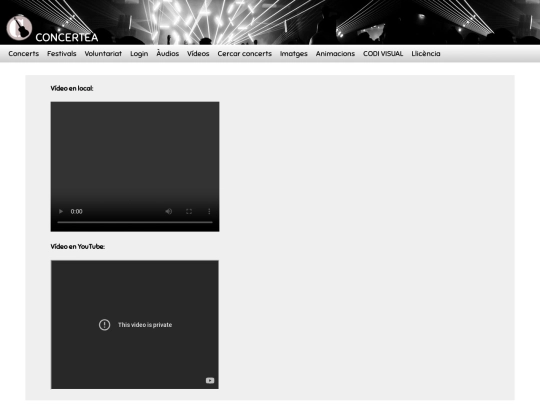The image size is (540, 405).
Task: Select the Vídeos menu item
Action: [x=198, y=53]
